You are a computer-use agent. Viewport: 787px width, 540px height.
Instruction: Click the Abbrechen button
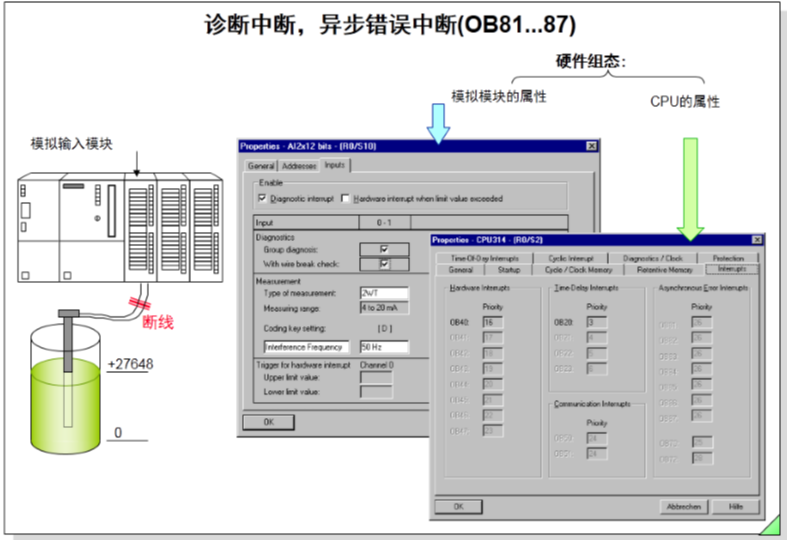(683, 507)
